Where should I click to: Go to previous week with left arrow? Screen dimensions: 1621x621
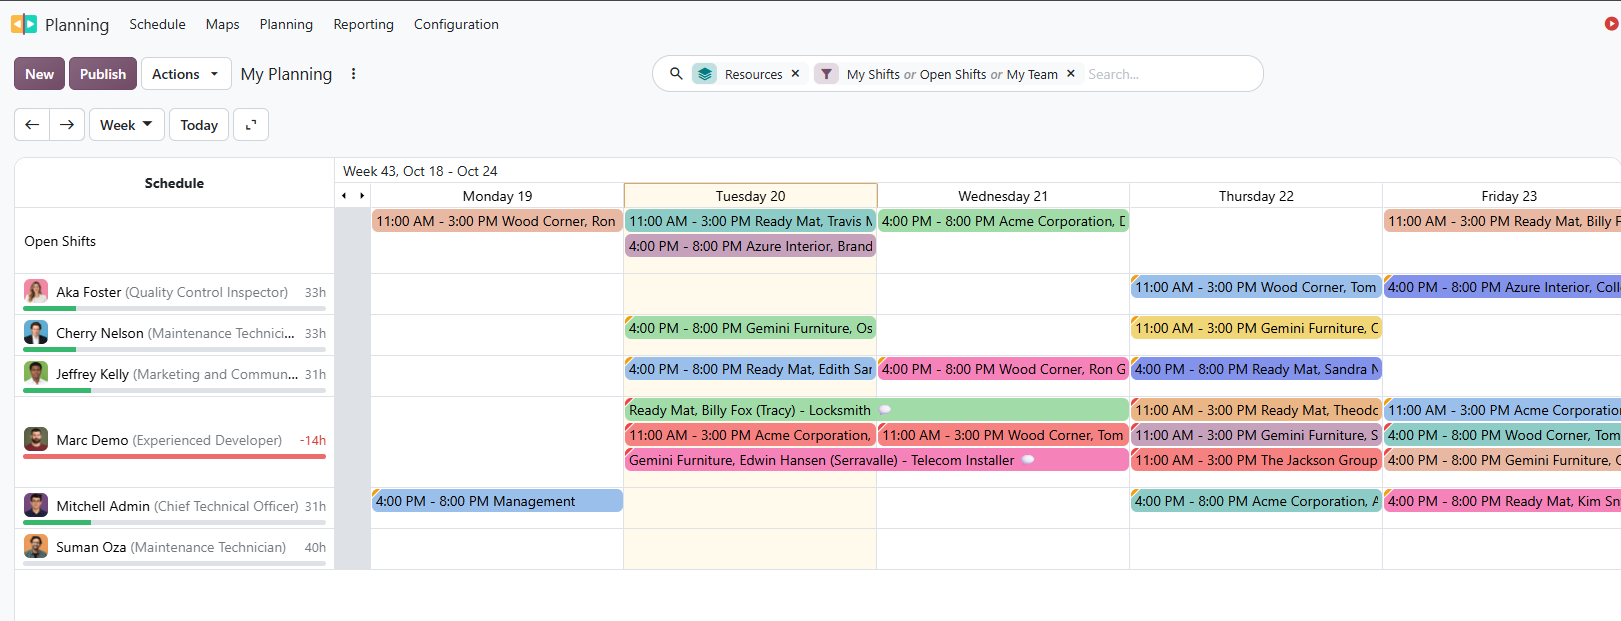point(32,125)
